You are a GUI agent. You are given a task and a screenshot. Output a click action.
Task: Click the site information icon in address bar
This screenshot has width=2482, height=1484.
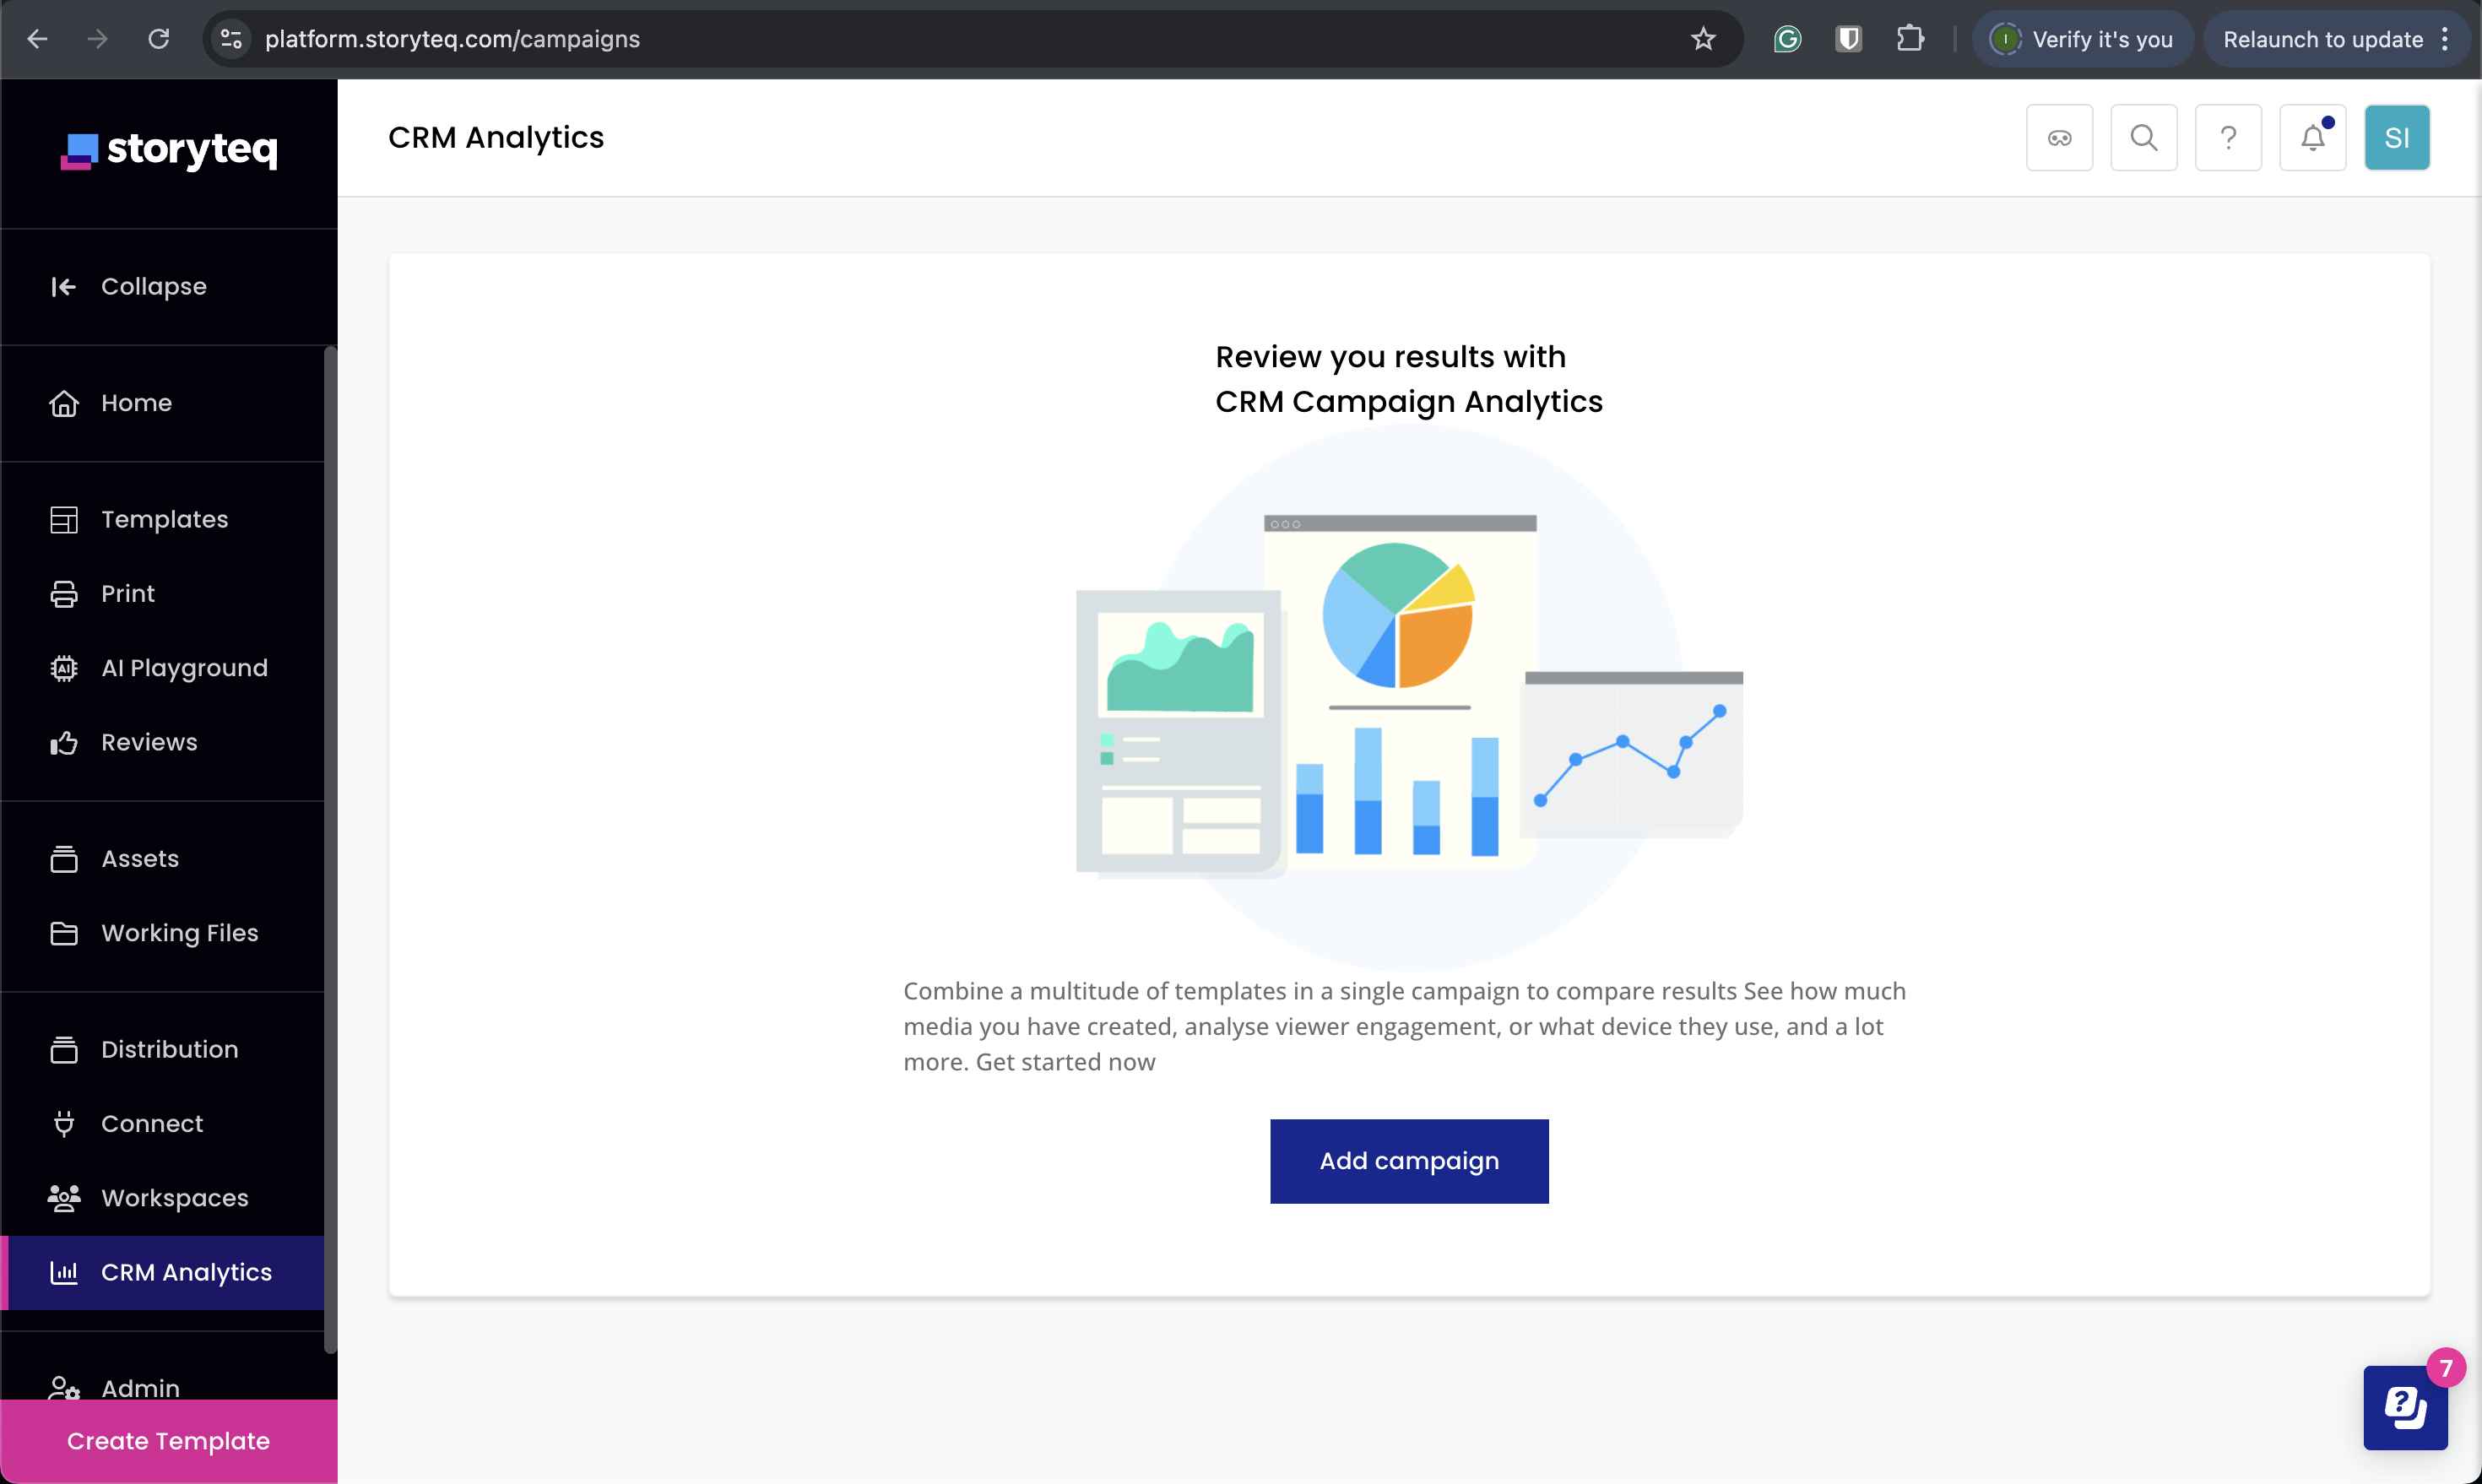pyautogui.click(x=231, y=39)
